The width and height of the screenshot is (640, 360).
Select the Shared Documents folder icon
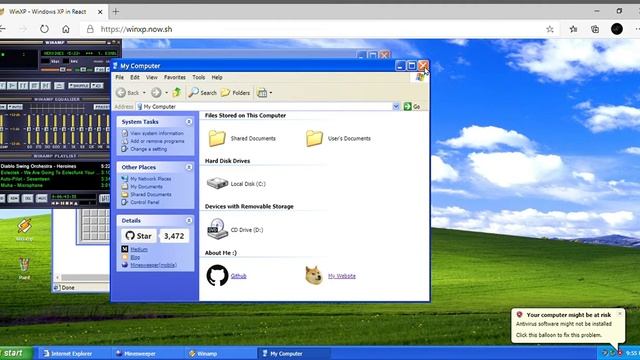217,138
